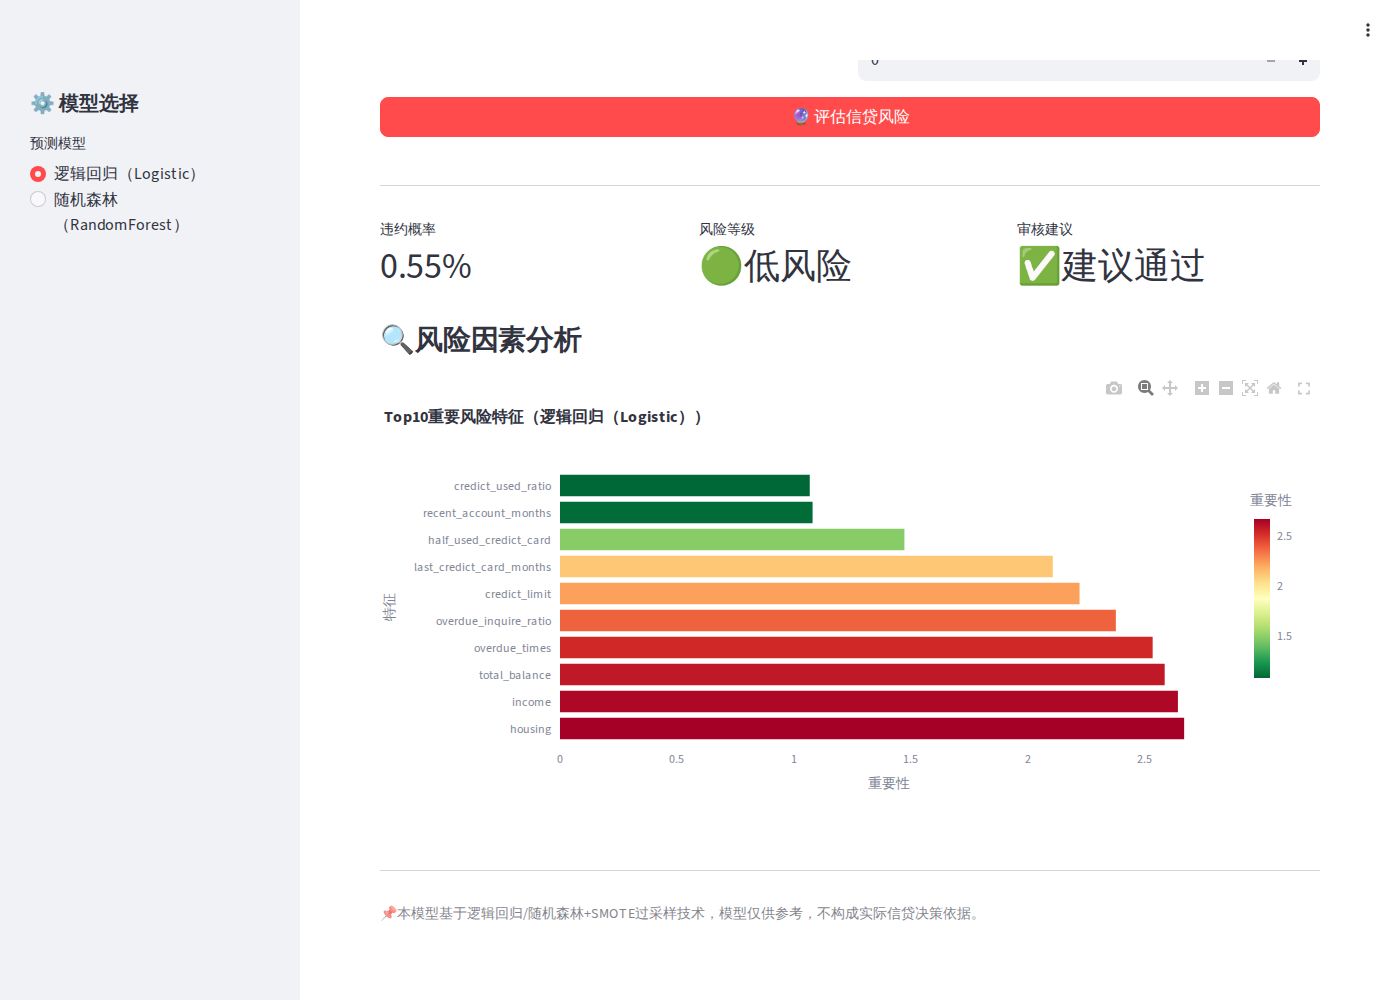The image size is (1400, 1000).
Task: Select 随机森林 (RandomForest) model
Action: (x=106, y=212)
